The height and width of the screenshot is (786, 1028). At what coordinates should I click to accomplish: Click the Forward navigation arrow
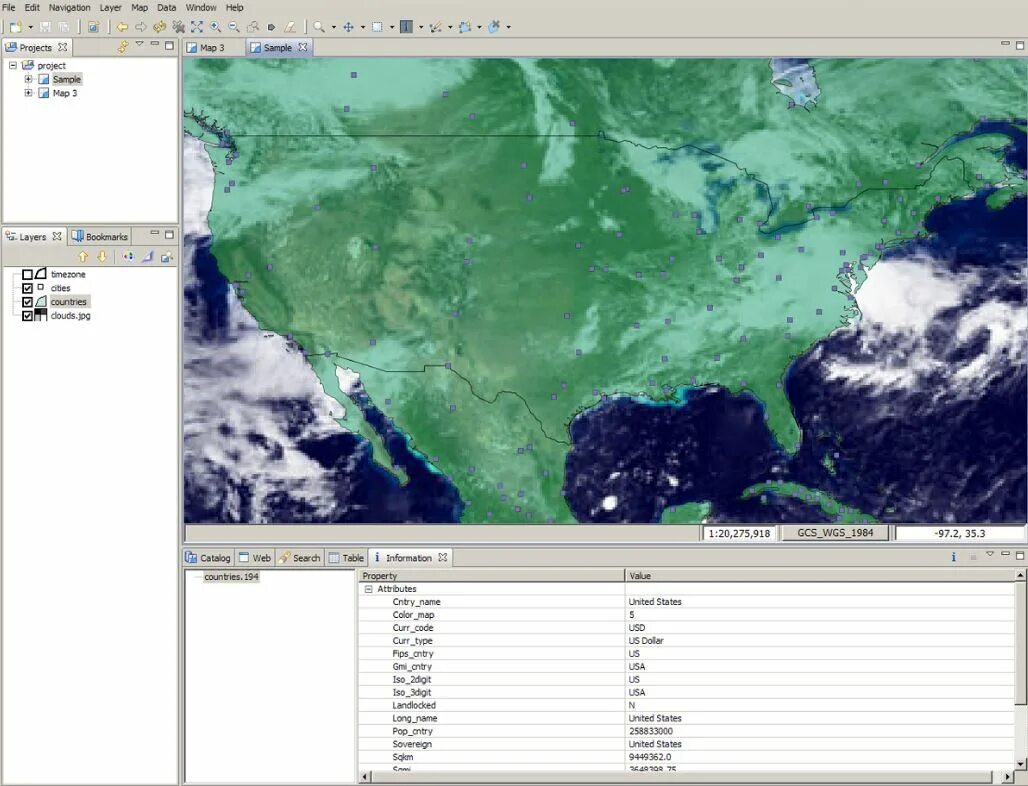click(x=141, y=27)
